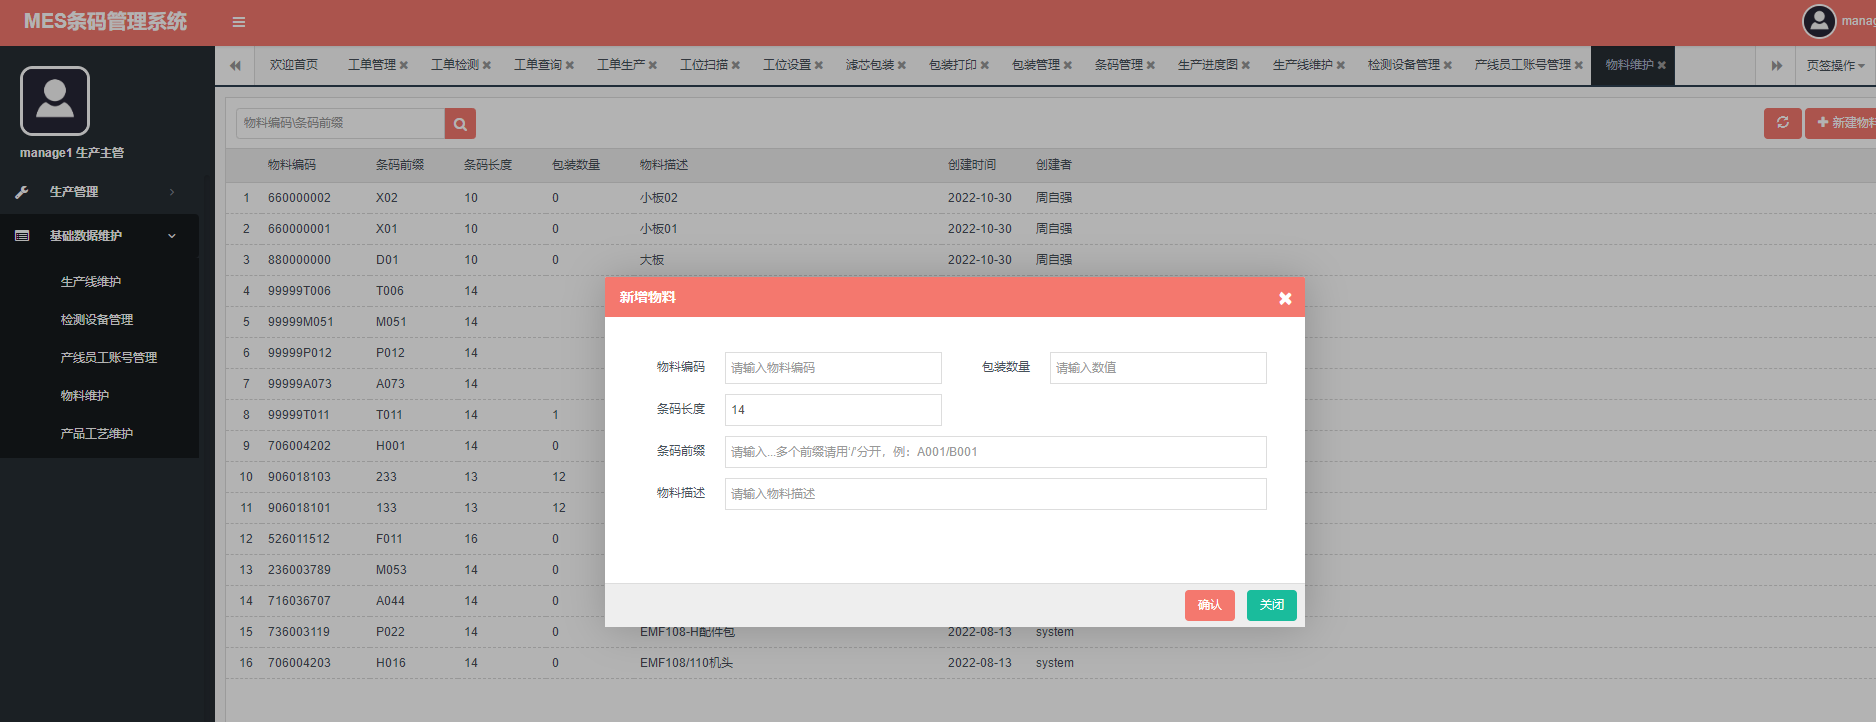The width and height of the screenshot is (1876, 722).
Task: Switch to the 生产进度图 tab
Action: pyautogui.click(x=1208, y=65)
